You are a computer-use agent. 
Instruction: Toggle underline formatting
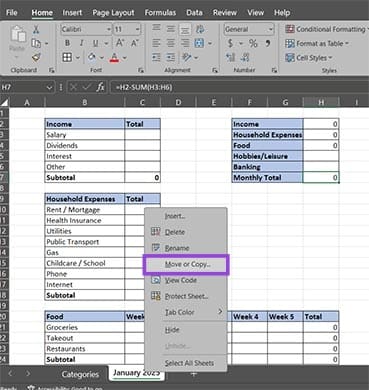coord(95,43)
